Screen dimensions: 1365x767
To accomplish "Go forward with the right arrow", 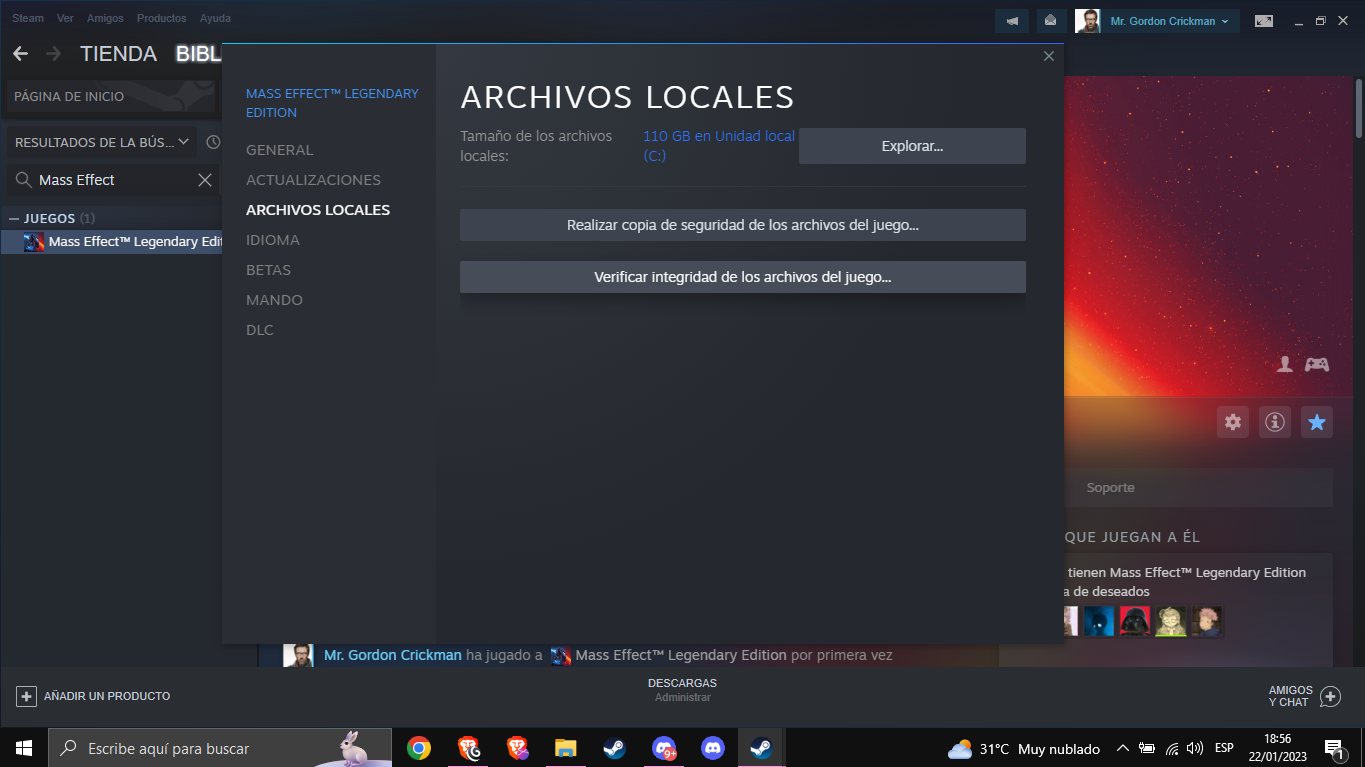I will point(53,54).
